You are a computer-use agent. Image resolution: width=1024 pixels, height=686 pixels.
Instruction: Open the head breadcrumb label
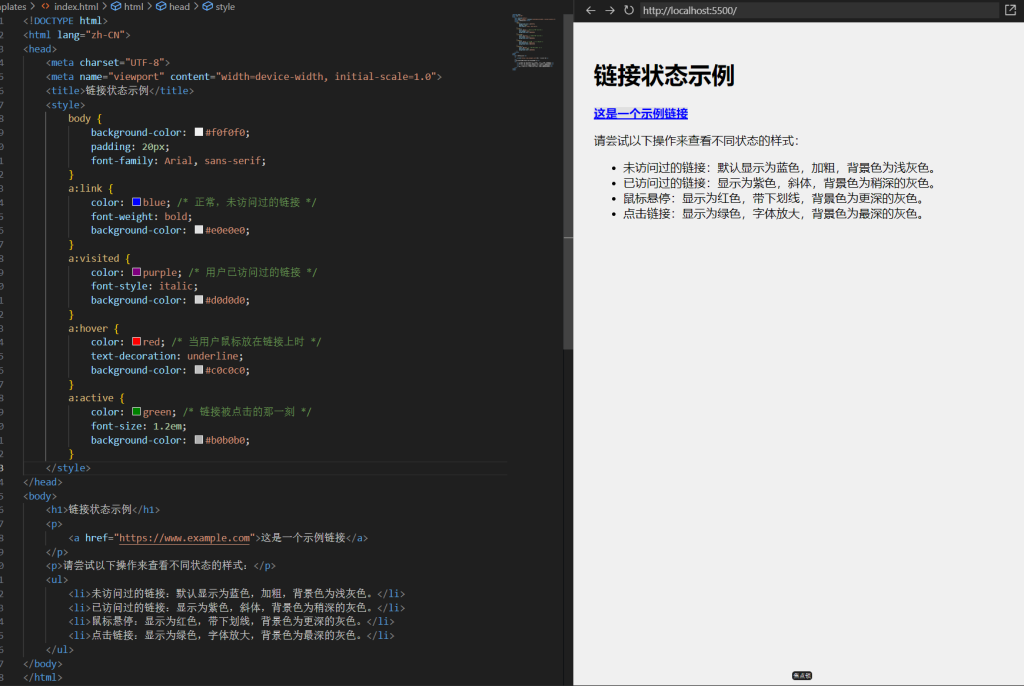(179, 6)
